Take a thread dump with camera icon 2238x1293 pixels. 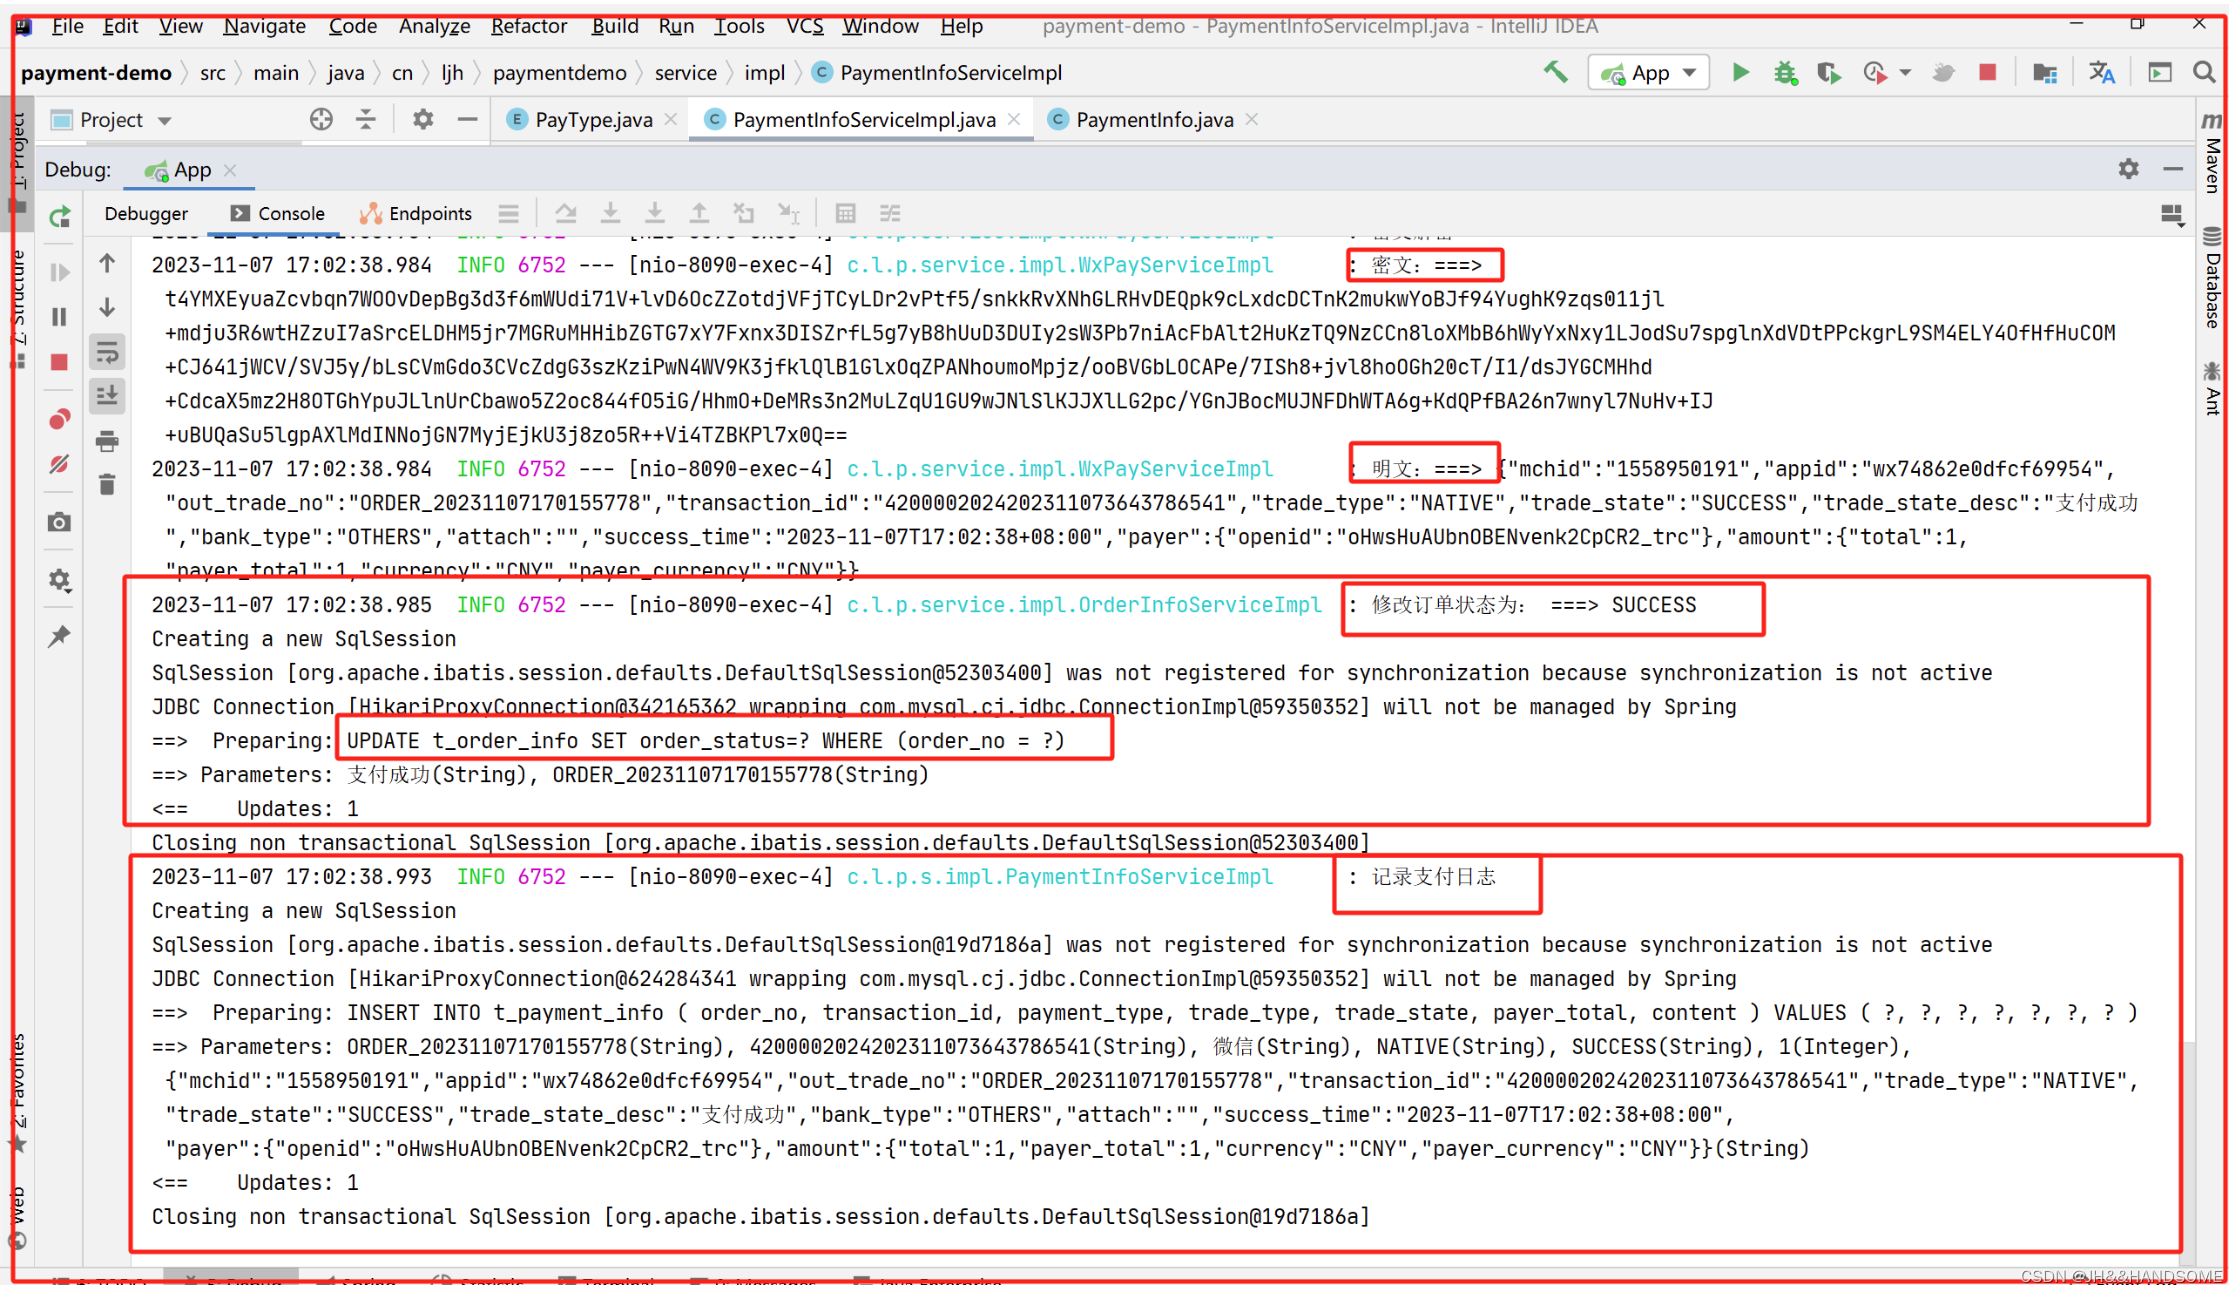[x=60, y=521]
